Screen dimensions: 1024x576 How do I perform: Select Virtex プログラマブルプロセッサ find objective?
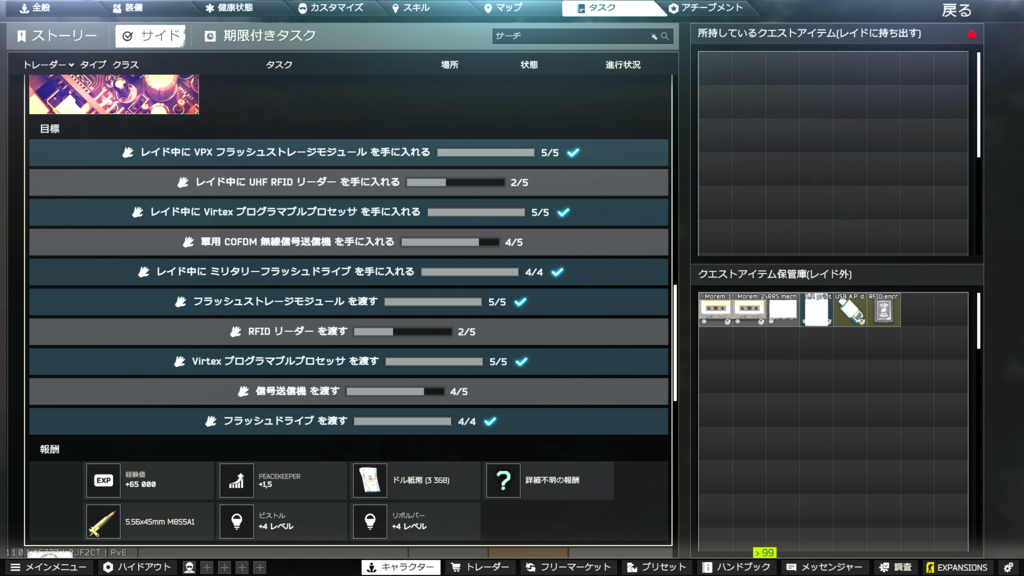[x=349, y=212]
